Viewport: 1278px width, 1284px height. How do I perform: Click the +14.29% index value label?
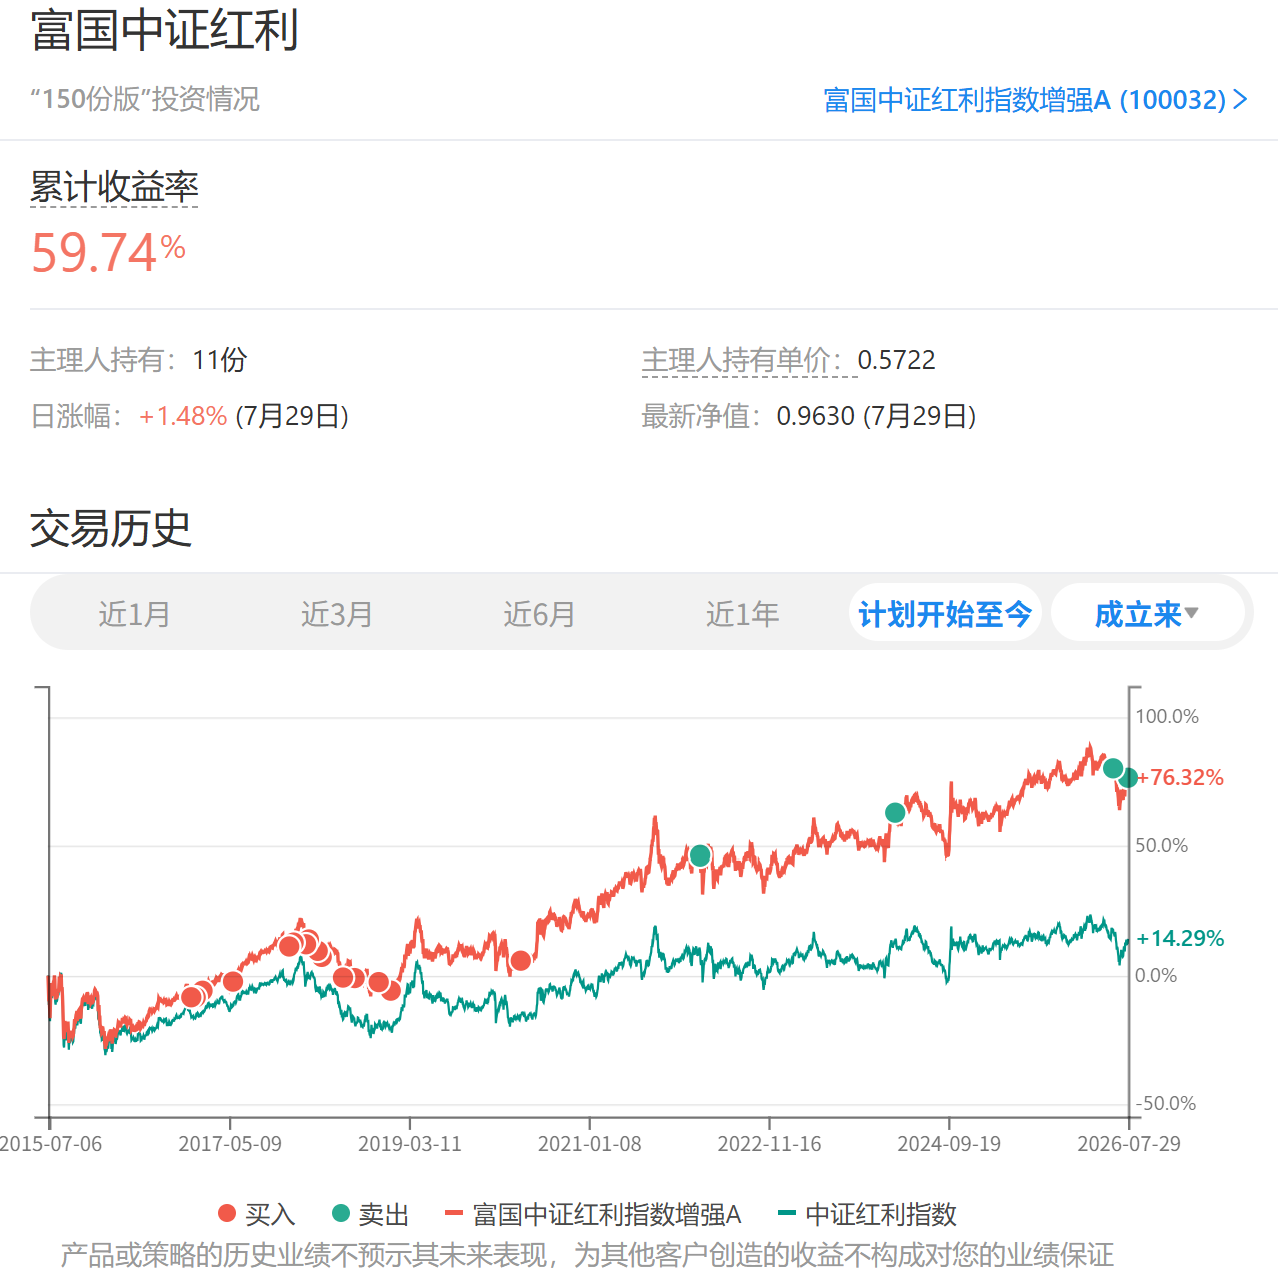pos(1180,938)
